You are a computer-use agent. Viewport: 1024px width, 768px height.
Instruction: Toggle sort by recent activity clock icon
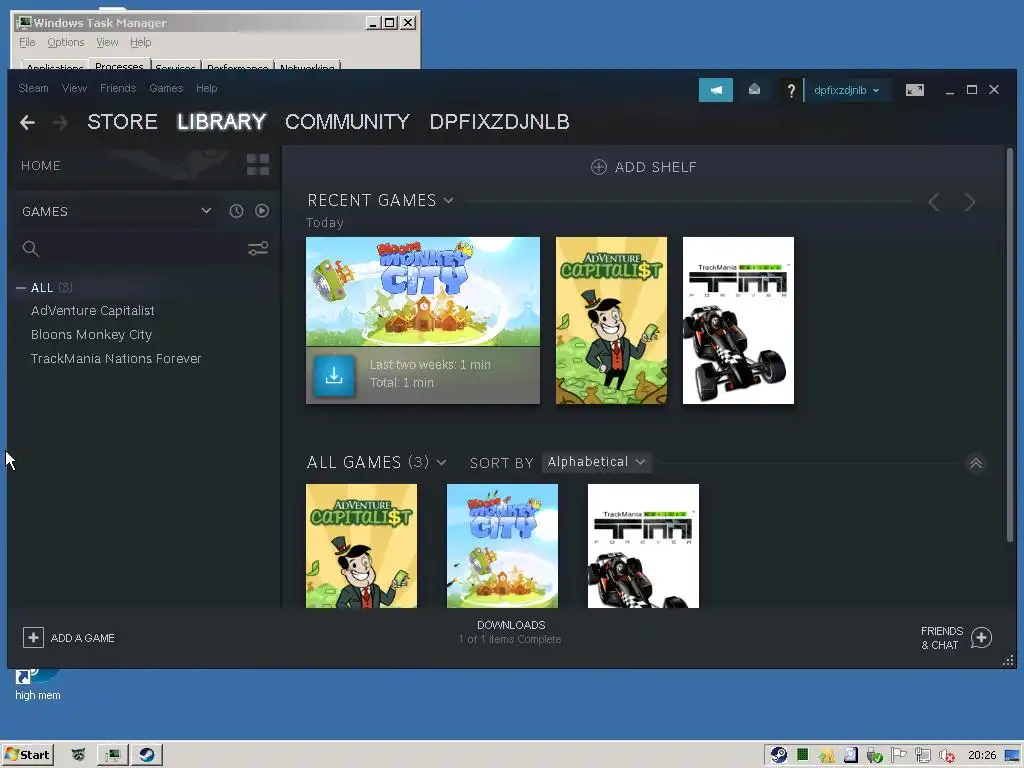(x=236, y=211)
